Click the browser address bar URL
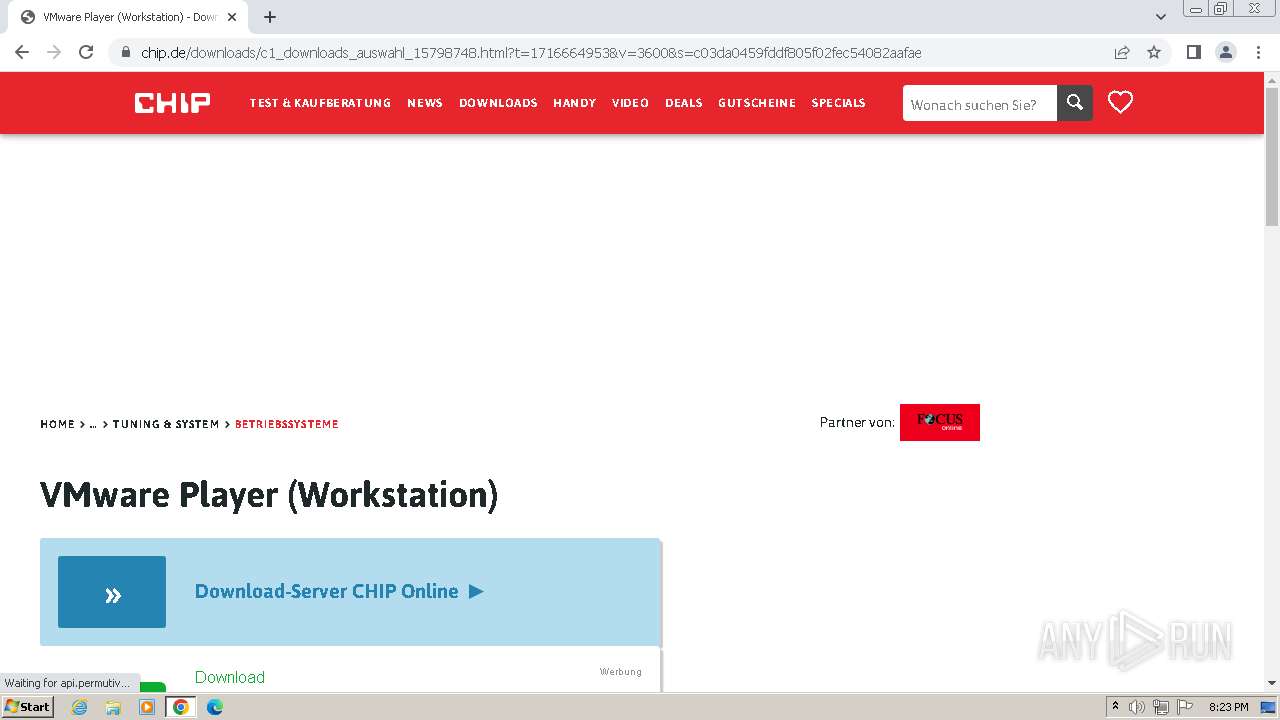Image resolution: width=1280 pixels, height=720 pixels. (x=531, y=52)
